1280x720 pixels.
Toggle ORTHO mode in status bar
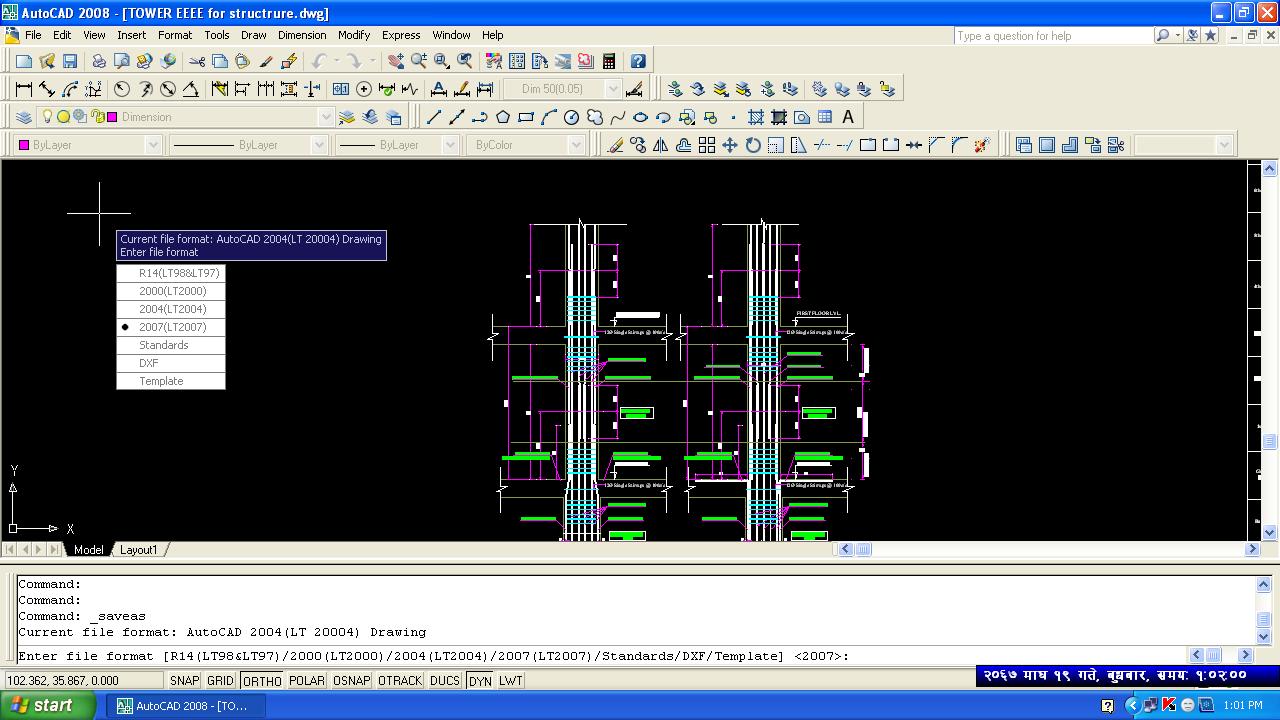262,681
